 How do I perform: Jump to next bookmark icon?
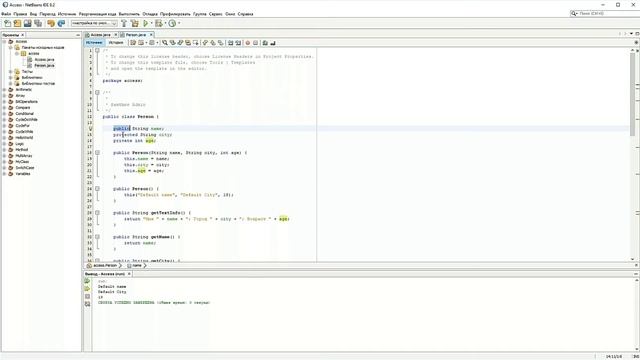click(x=213, y=42)
